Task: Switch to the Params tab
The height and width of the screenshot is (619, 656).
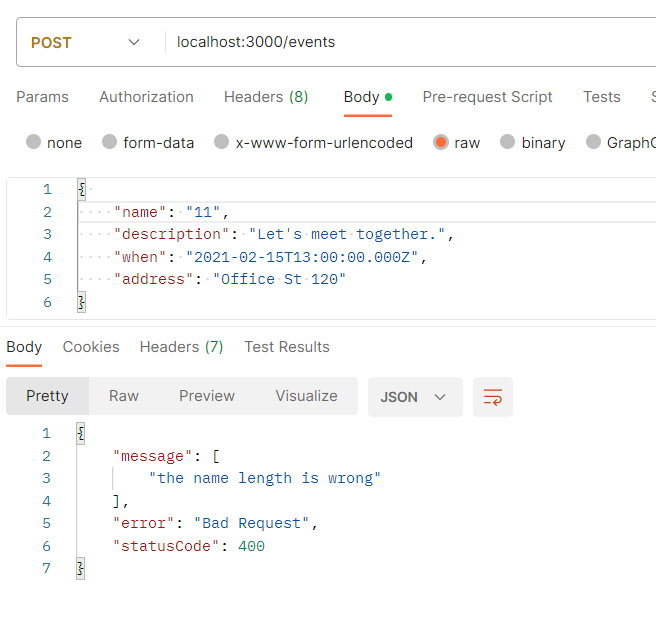Action: (x=43, y=97)
